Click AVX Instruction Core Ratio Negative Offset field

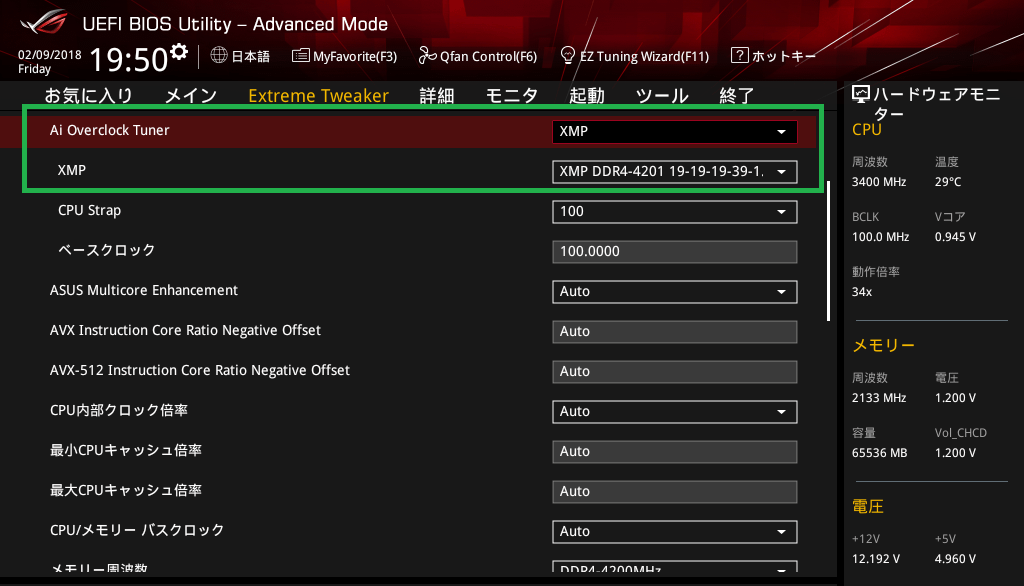coord(675,332)
